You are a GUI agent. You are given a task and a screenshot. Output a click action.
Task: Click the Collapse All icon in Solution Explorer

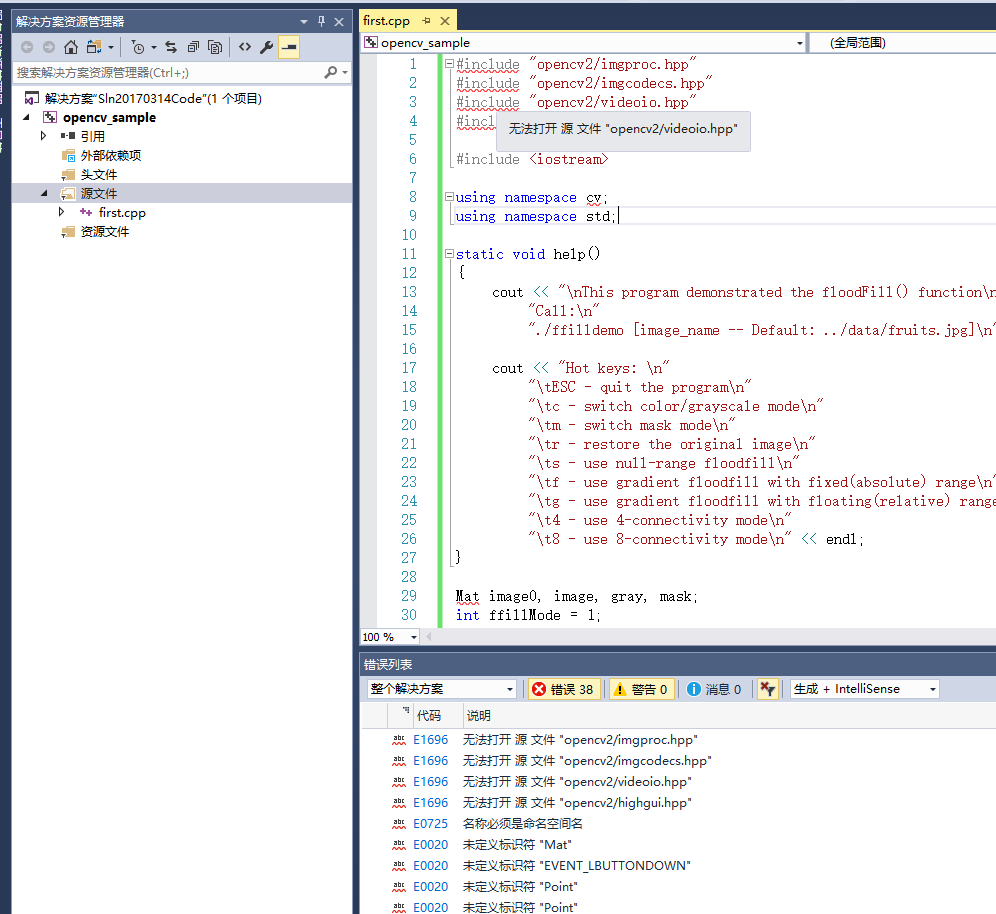pos(192,47)
